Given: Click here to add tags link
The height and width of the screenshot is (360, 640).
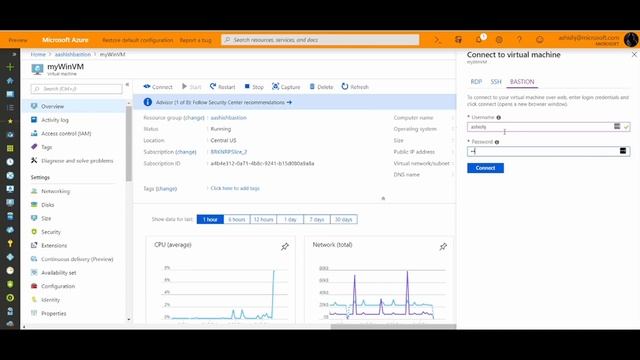Looking at the screenshot, I should [x=235, y=189].
